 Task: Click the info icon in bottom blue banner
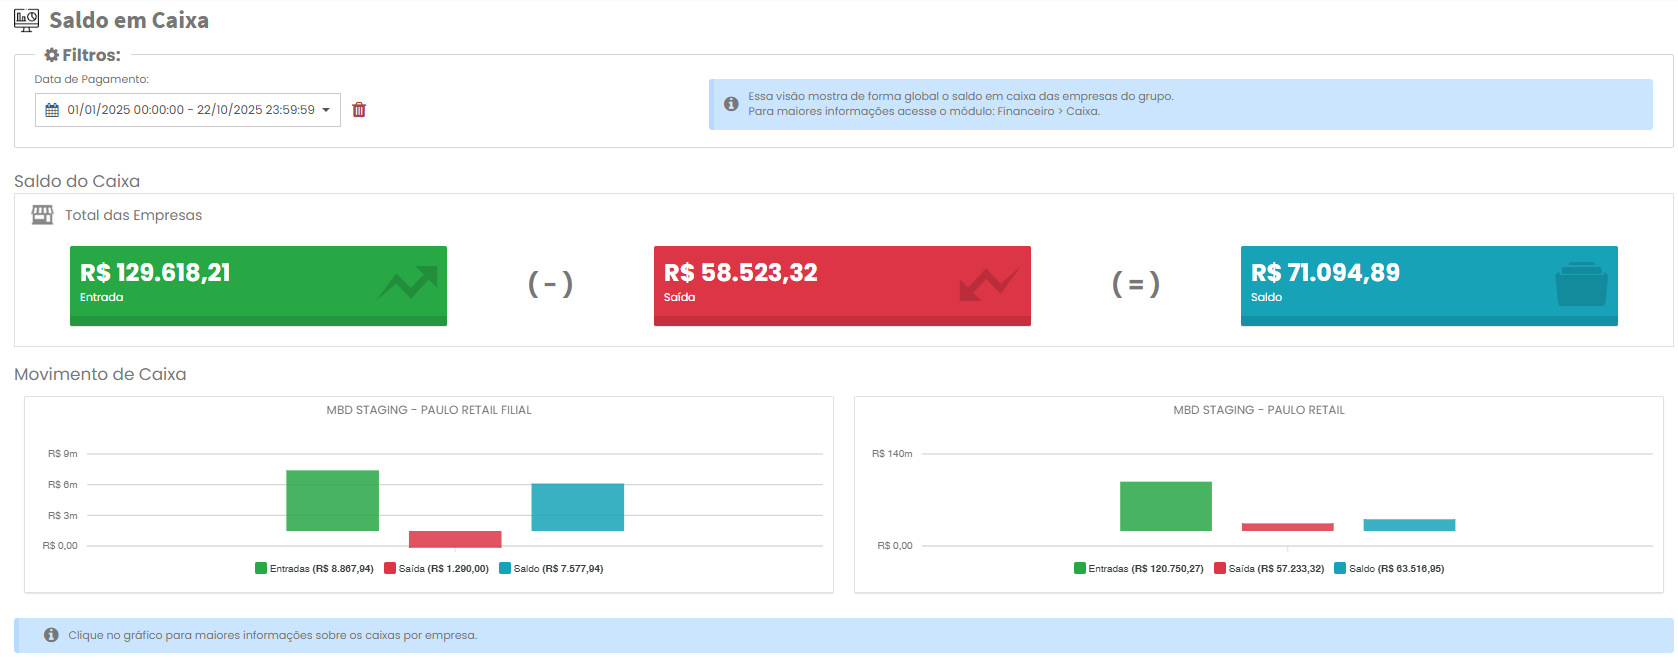(51, 635)
